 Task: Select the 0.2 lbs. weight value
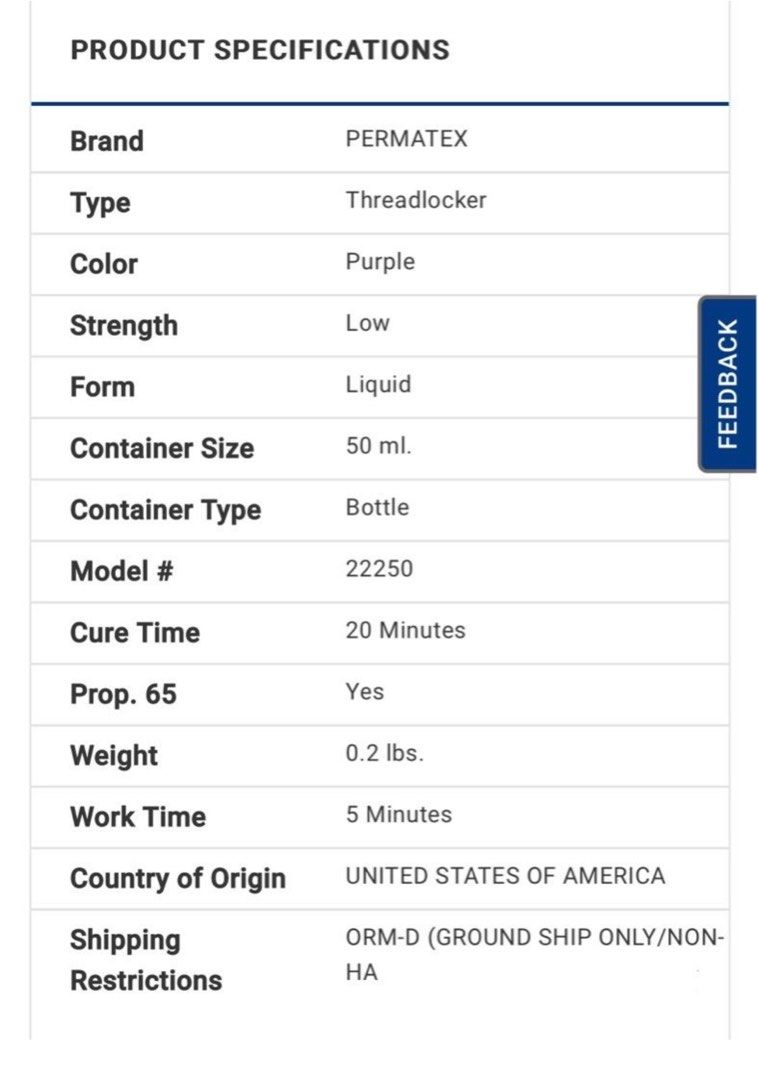384,753
